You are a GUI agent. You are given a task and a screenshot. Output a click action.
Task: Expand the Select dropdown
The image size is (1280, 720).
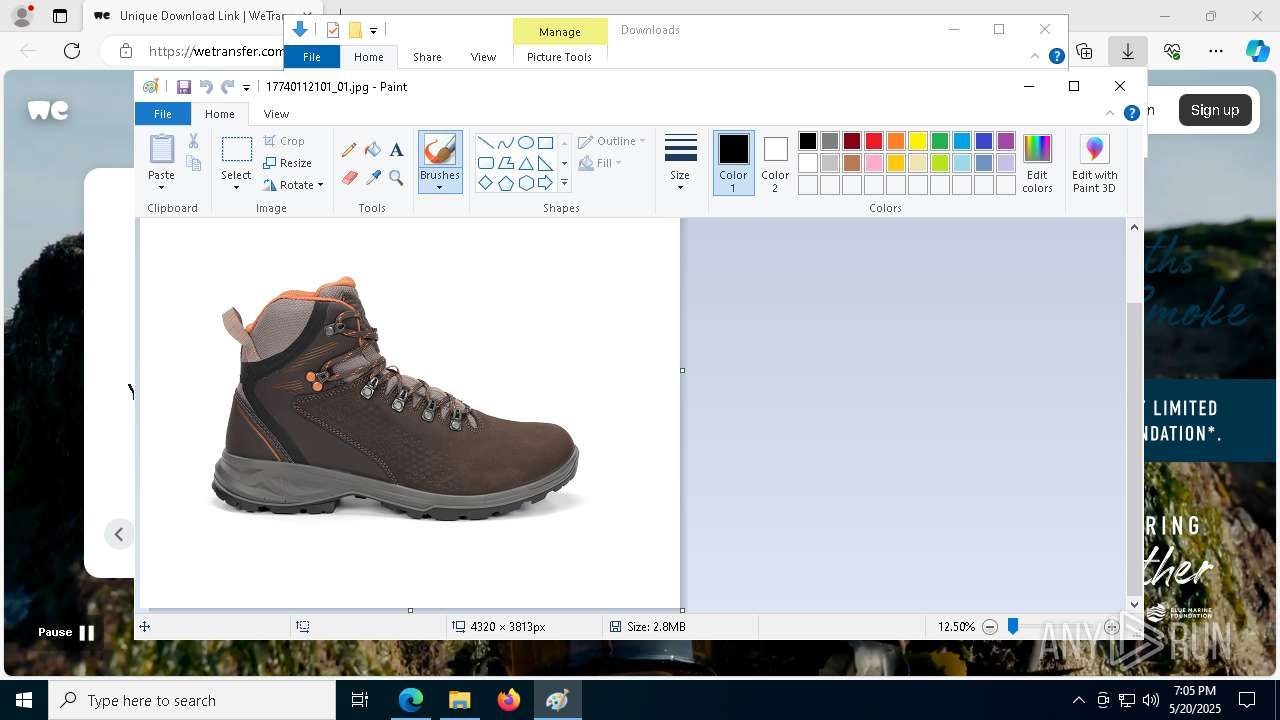236,187
